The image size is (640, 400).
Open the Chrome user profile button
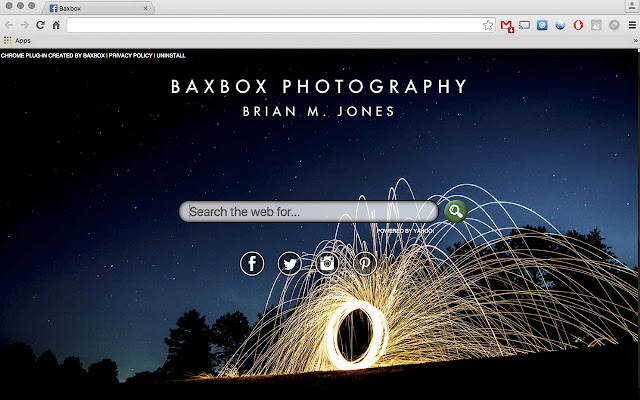click(632, 6)
